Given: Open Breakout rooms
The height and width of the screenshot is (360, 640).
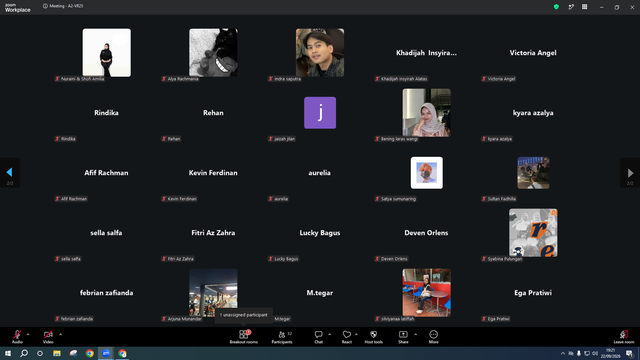Looking at the screenshot, I should (x=244, y=336).
